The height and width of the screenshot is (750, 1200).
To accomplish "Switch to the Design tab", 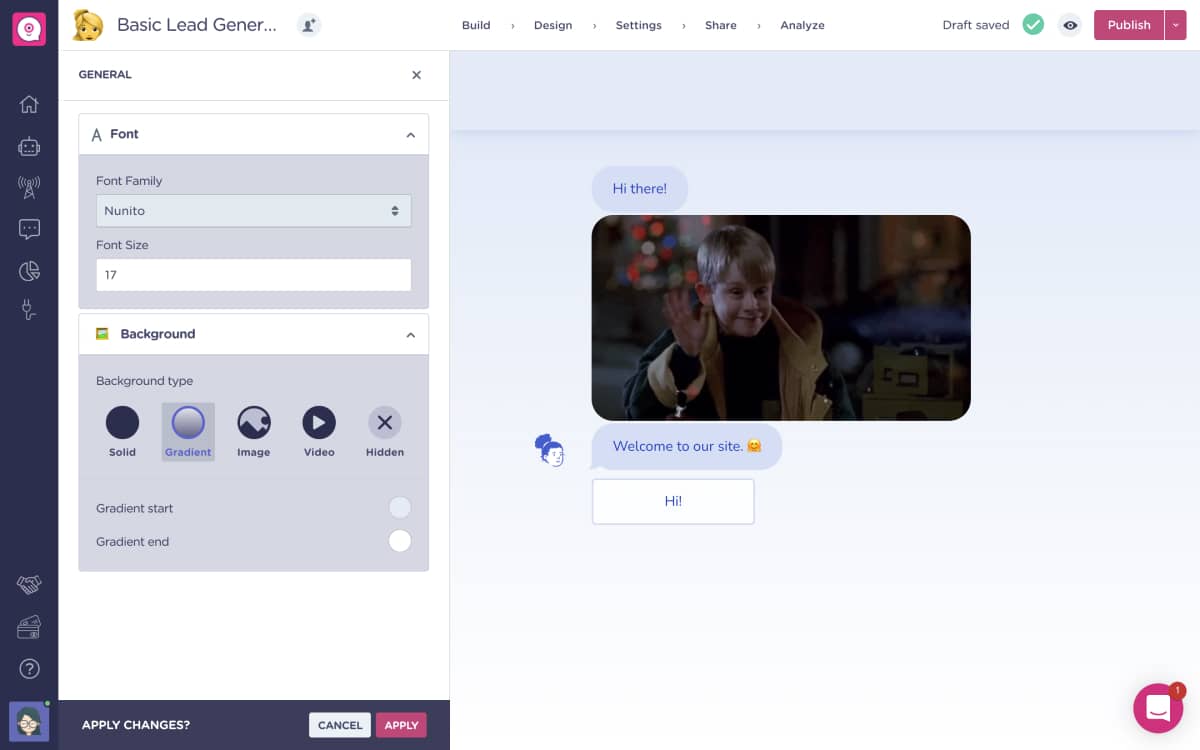I will point(553,25).
